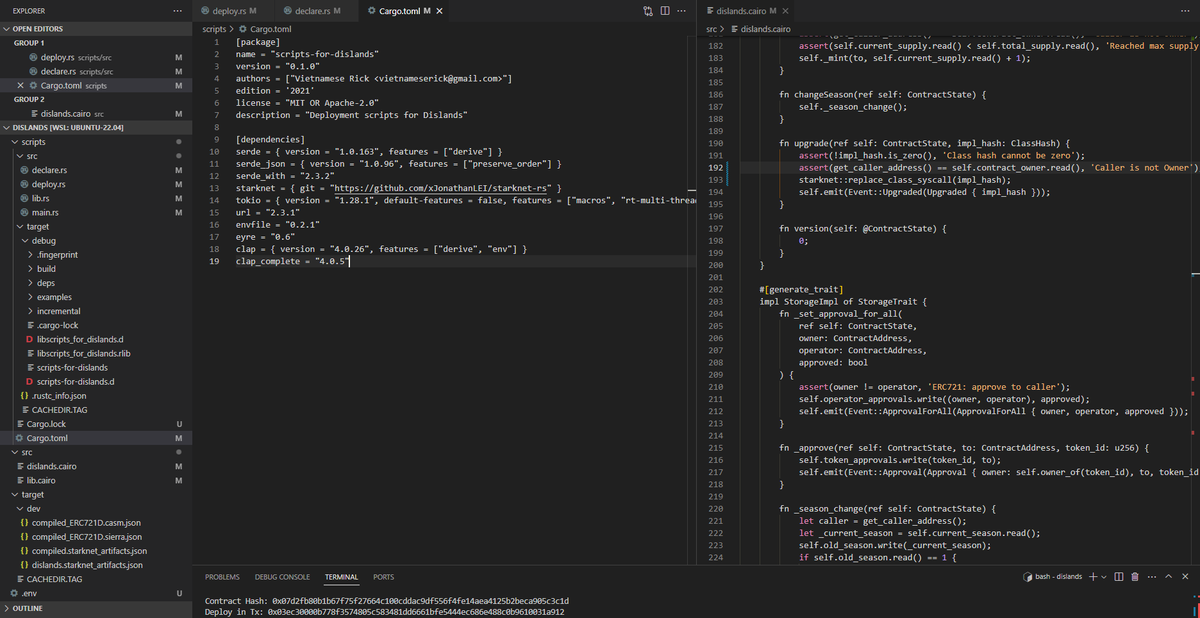Place cursor on line 19 clap_complete
The width and height of the screenshot is (1200, 618).
pos(292,261)
